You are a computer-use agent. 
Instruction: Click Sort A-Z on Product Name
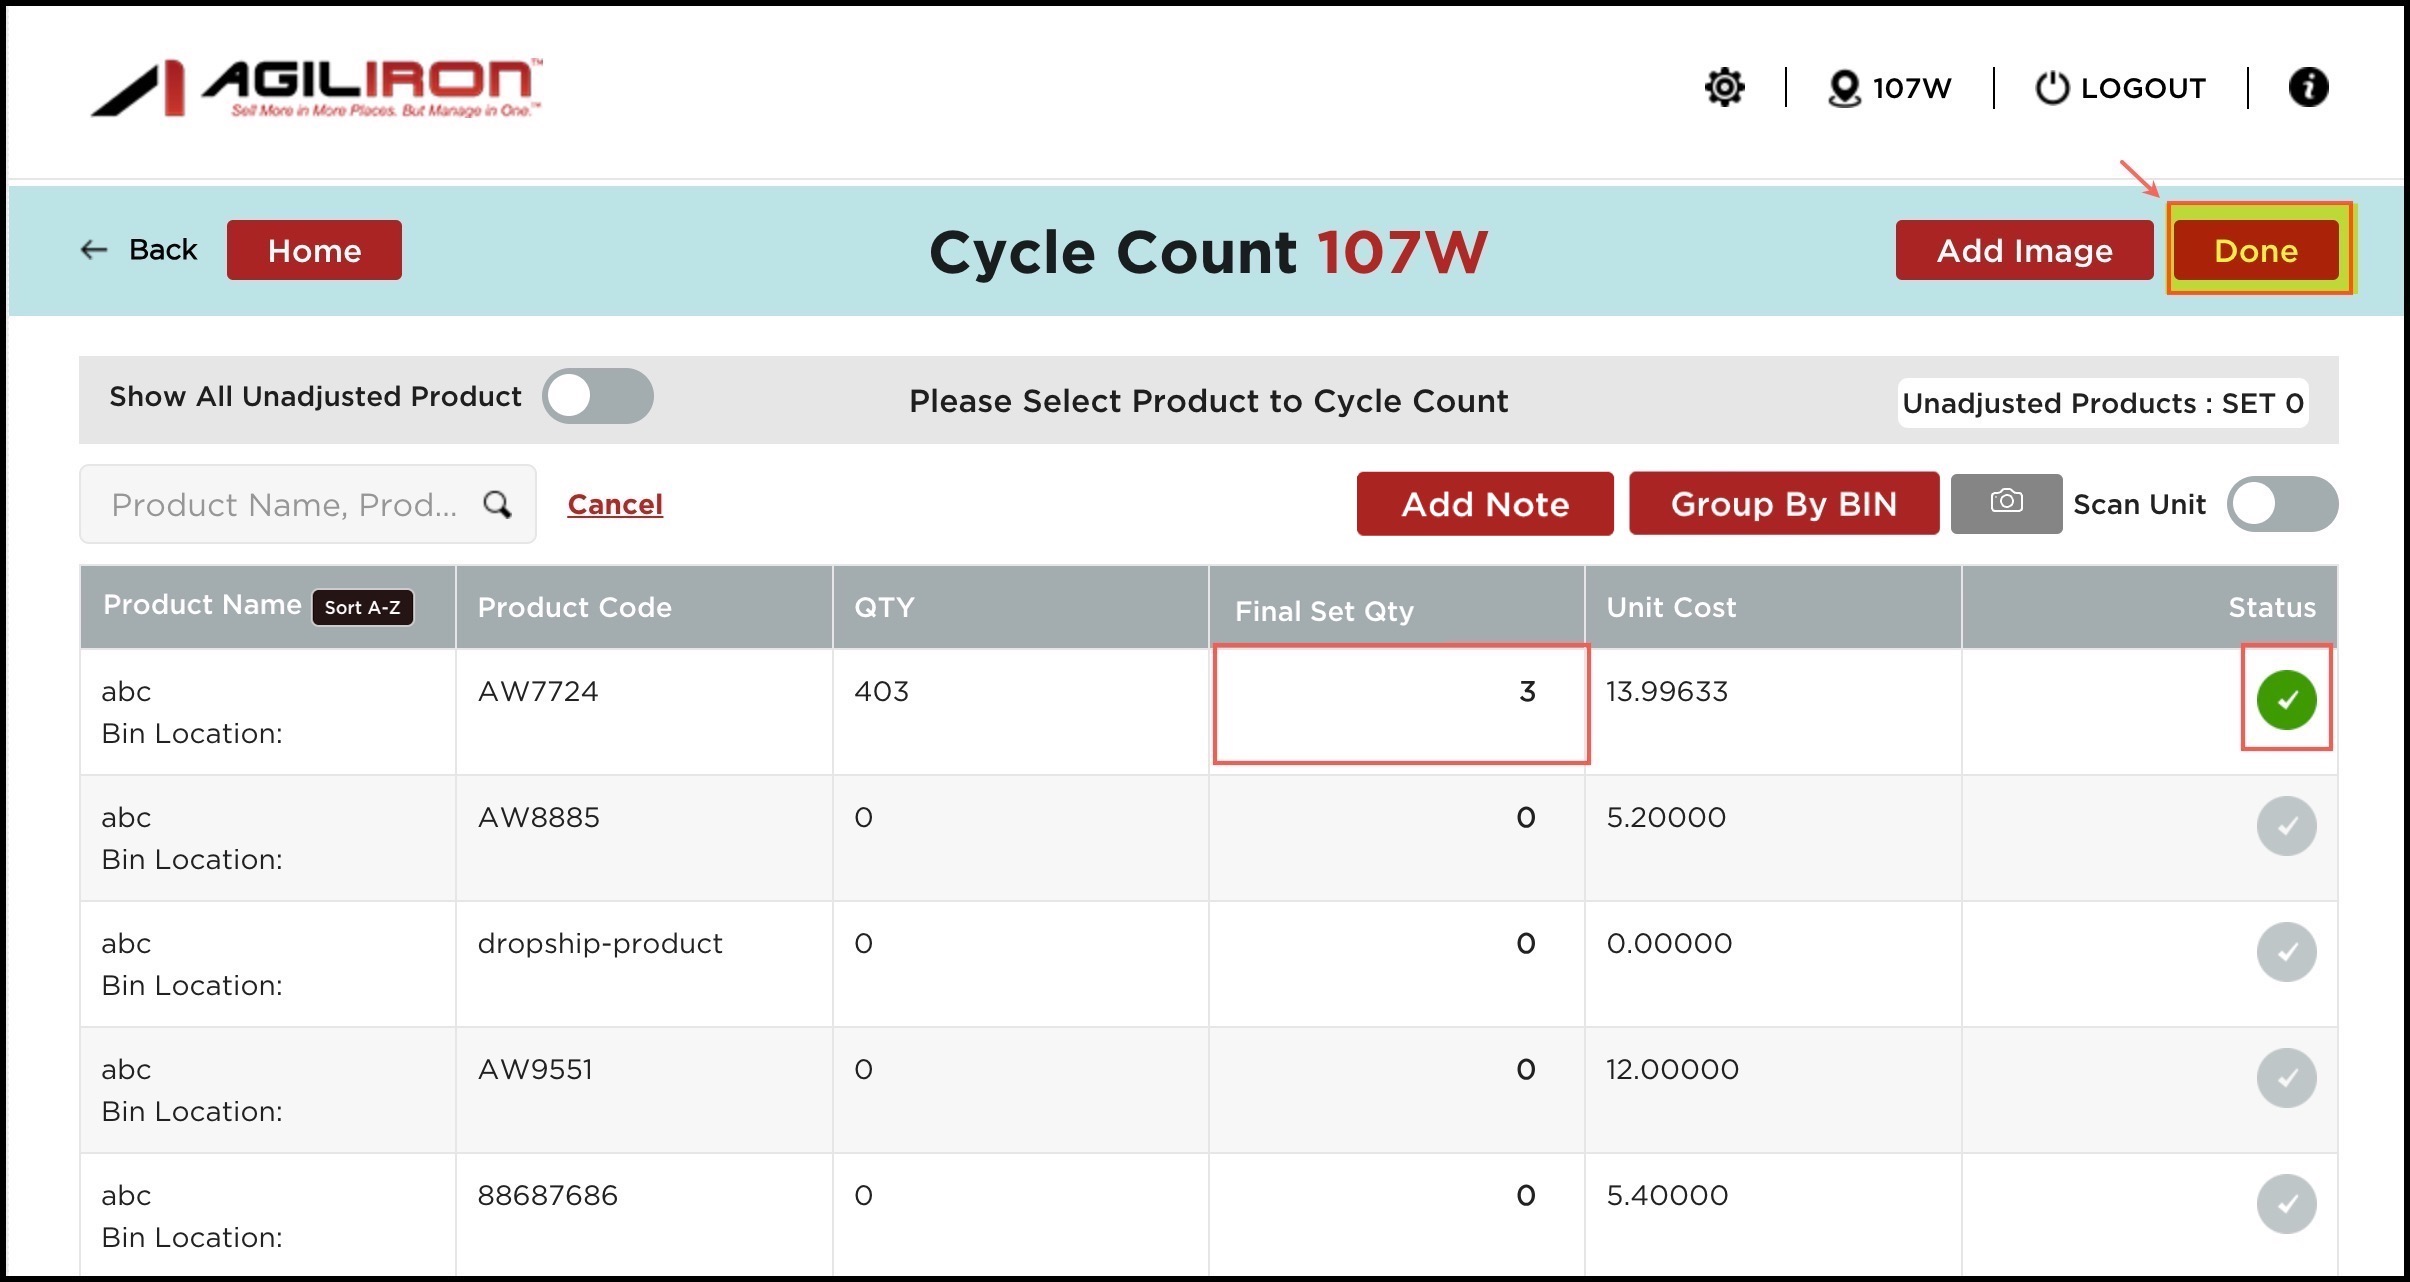click(x=362, y=607)
